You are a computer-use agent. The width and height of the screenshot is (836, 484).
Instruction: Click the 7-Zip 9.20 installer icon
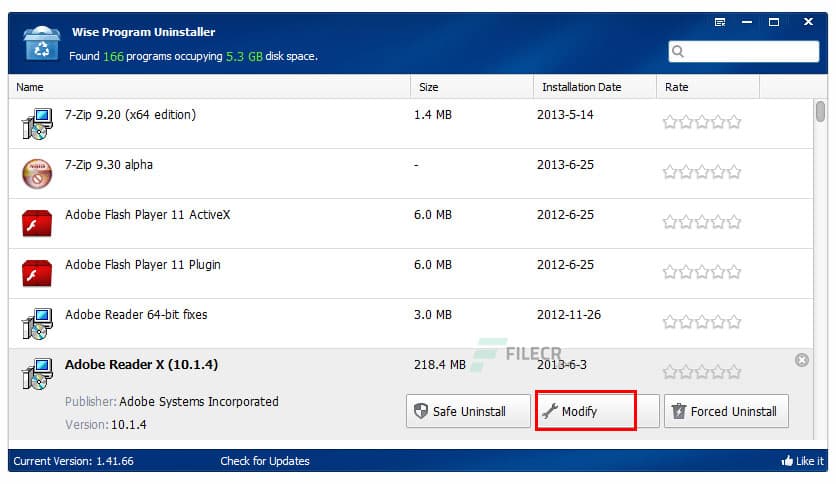tap(37, 124)
